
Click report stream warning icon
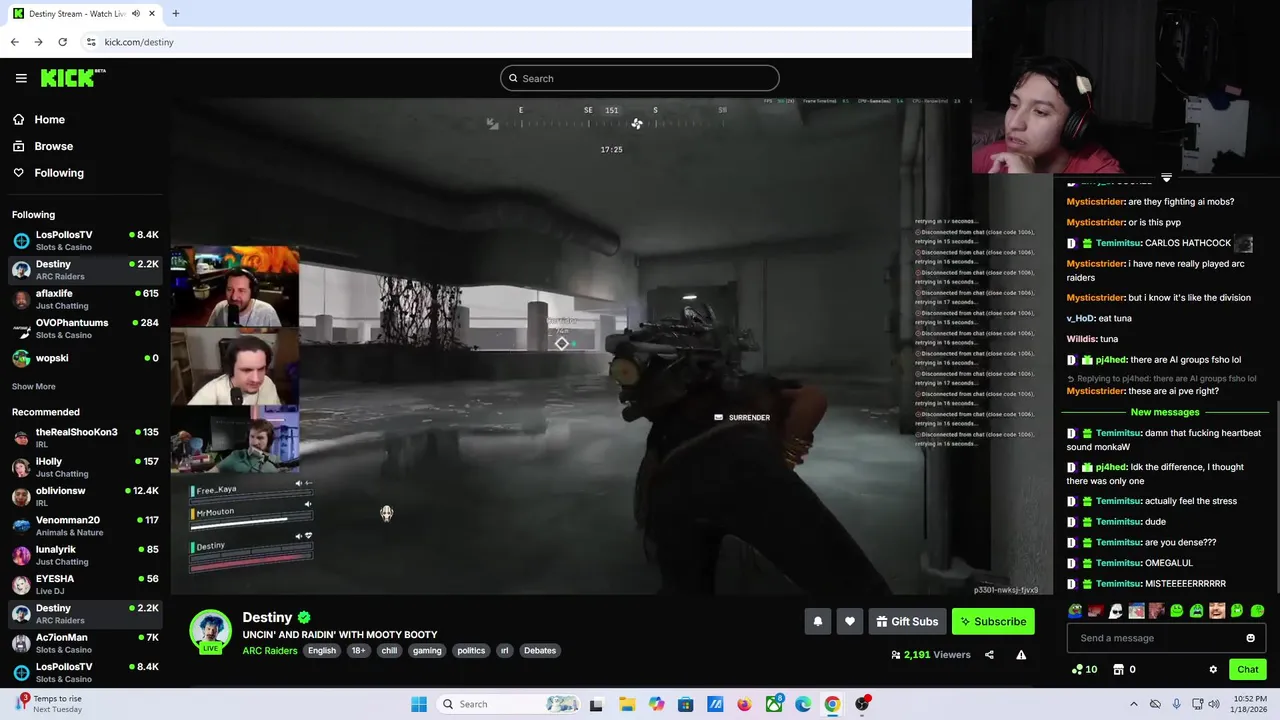click(1021, 655)
